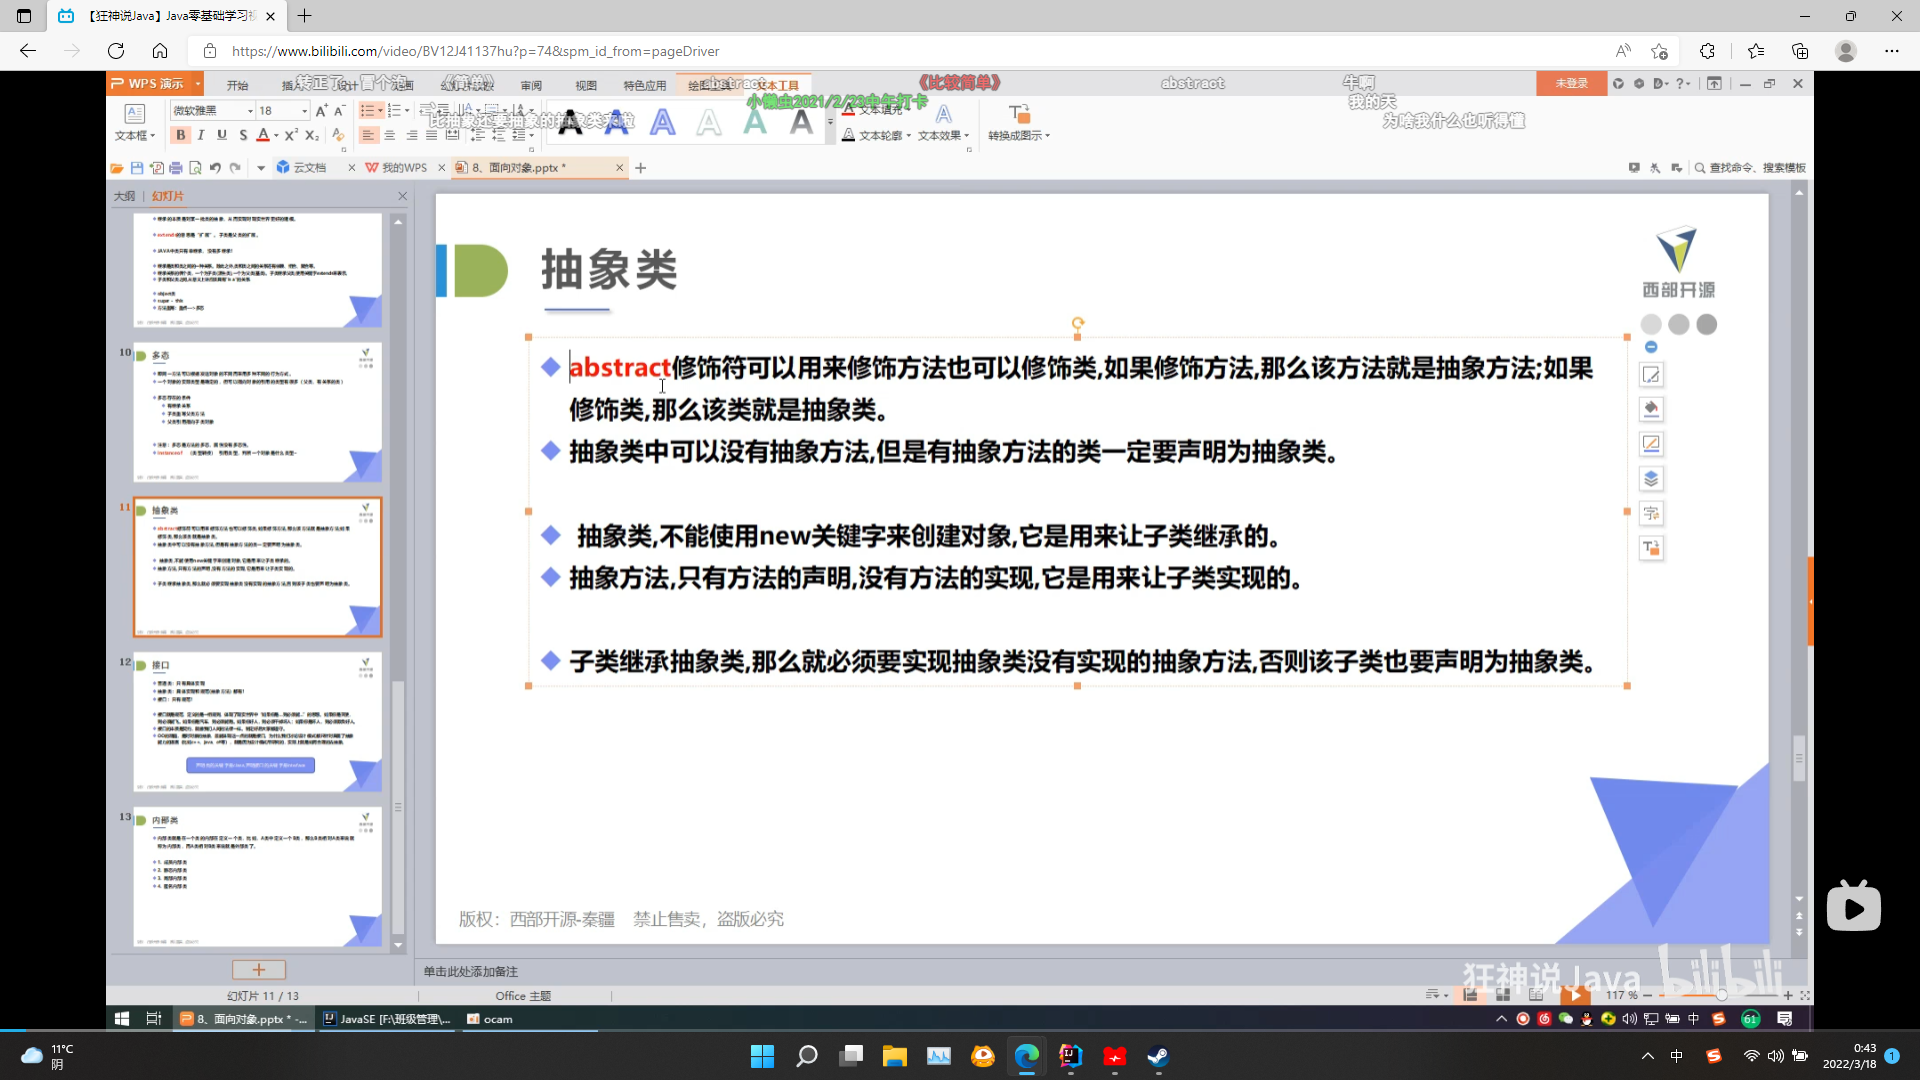This screenshot has height=1080, width=1920.
Task: Click 单击此处添加备注 notes area
Action: pyautogui.click(x=470, y=971)
